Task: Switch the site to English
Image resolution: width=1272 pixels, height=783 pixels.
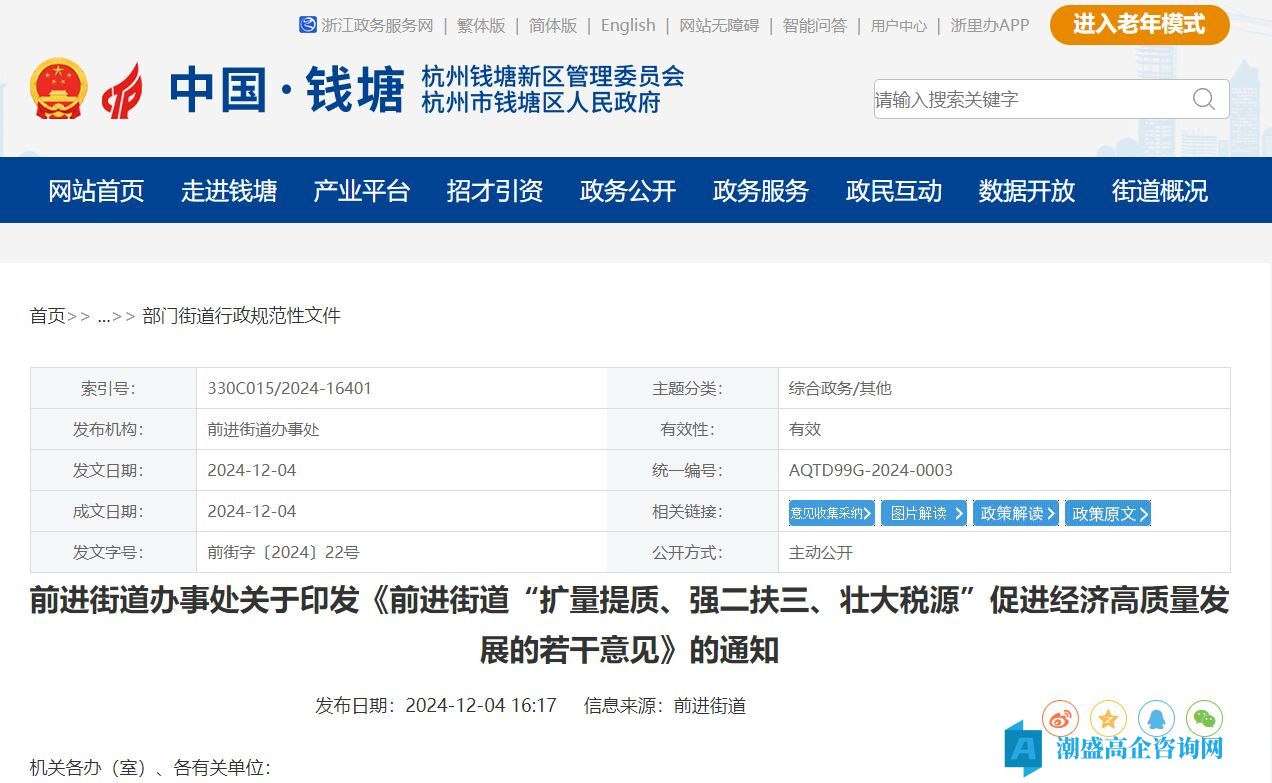Action: click(628, 26)
